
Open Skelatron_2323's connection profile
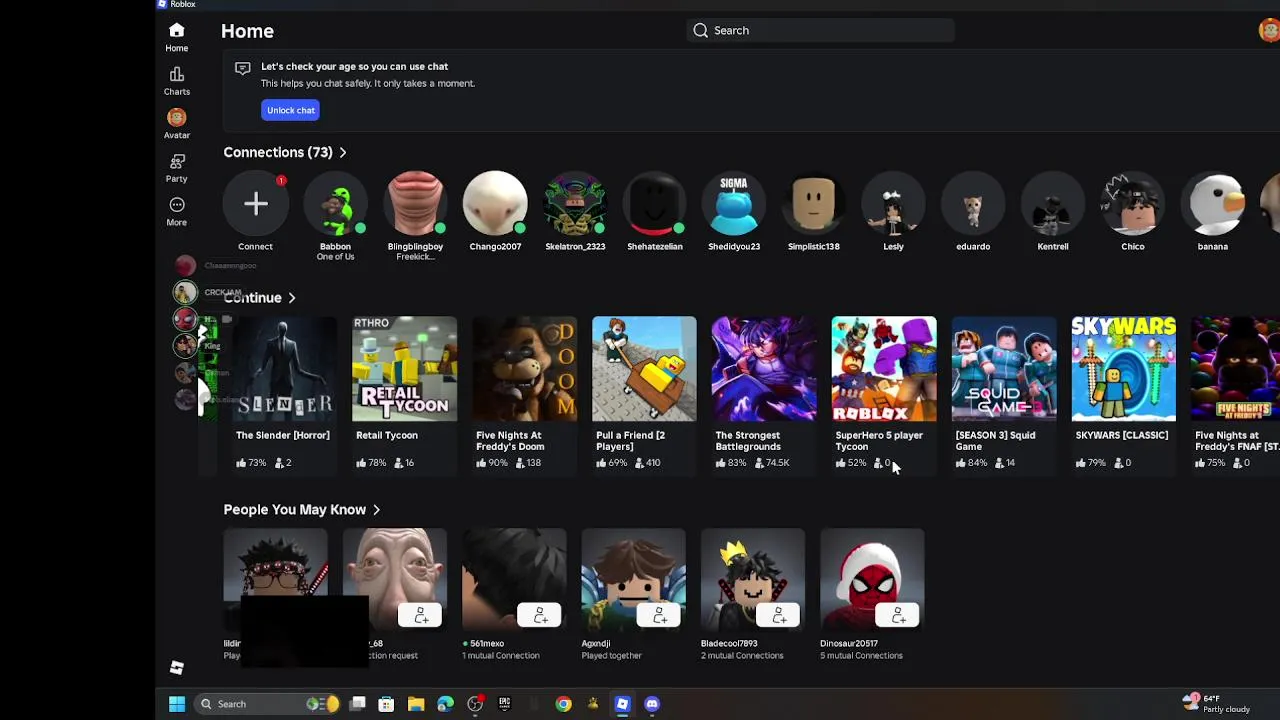[575, 204]
